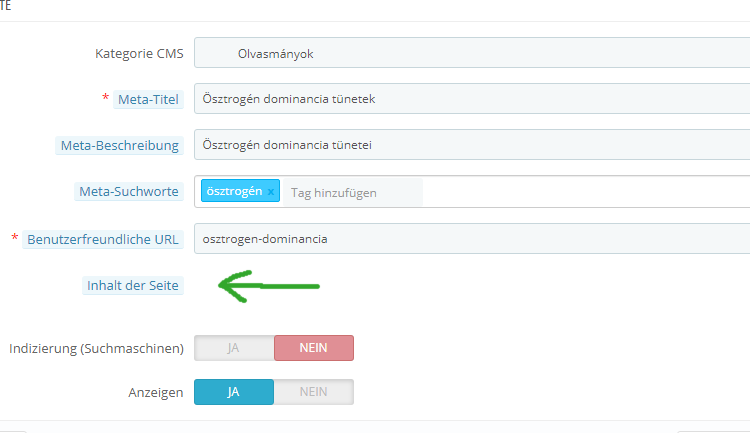Set Indizierung to NEIN
Viewport: 750px width, 433px height.
pos(313,348)
